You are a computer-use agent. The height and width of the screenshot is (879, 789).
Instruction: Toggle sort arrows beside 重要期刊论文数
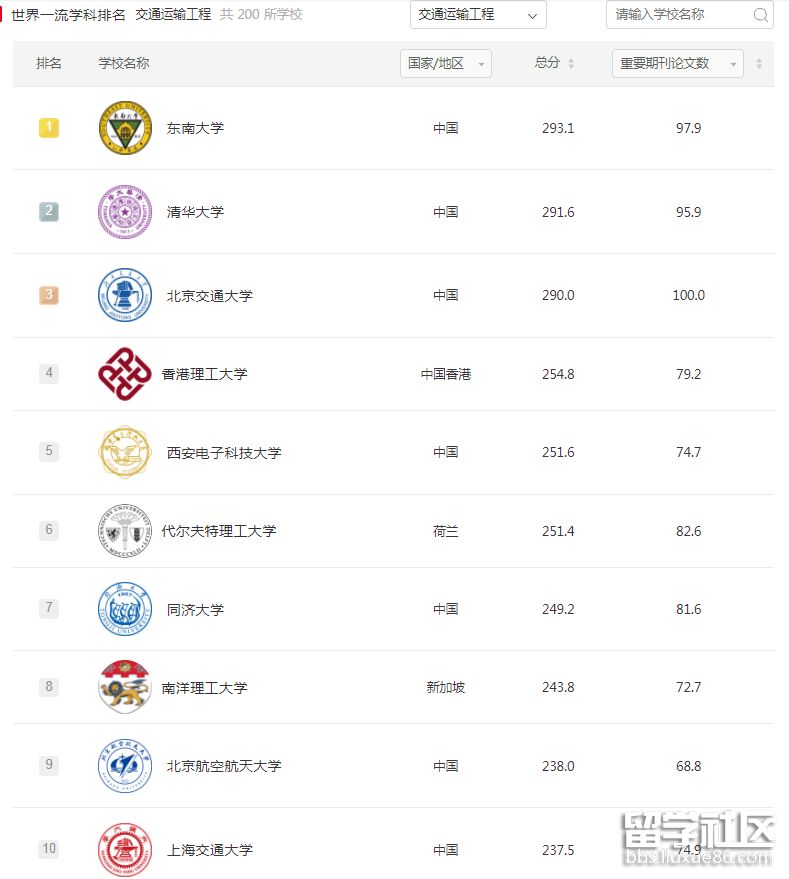pos(759,63)
